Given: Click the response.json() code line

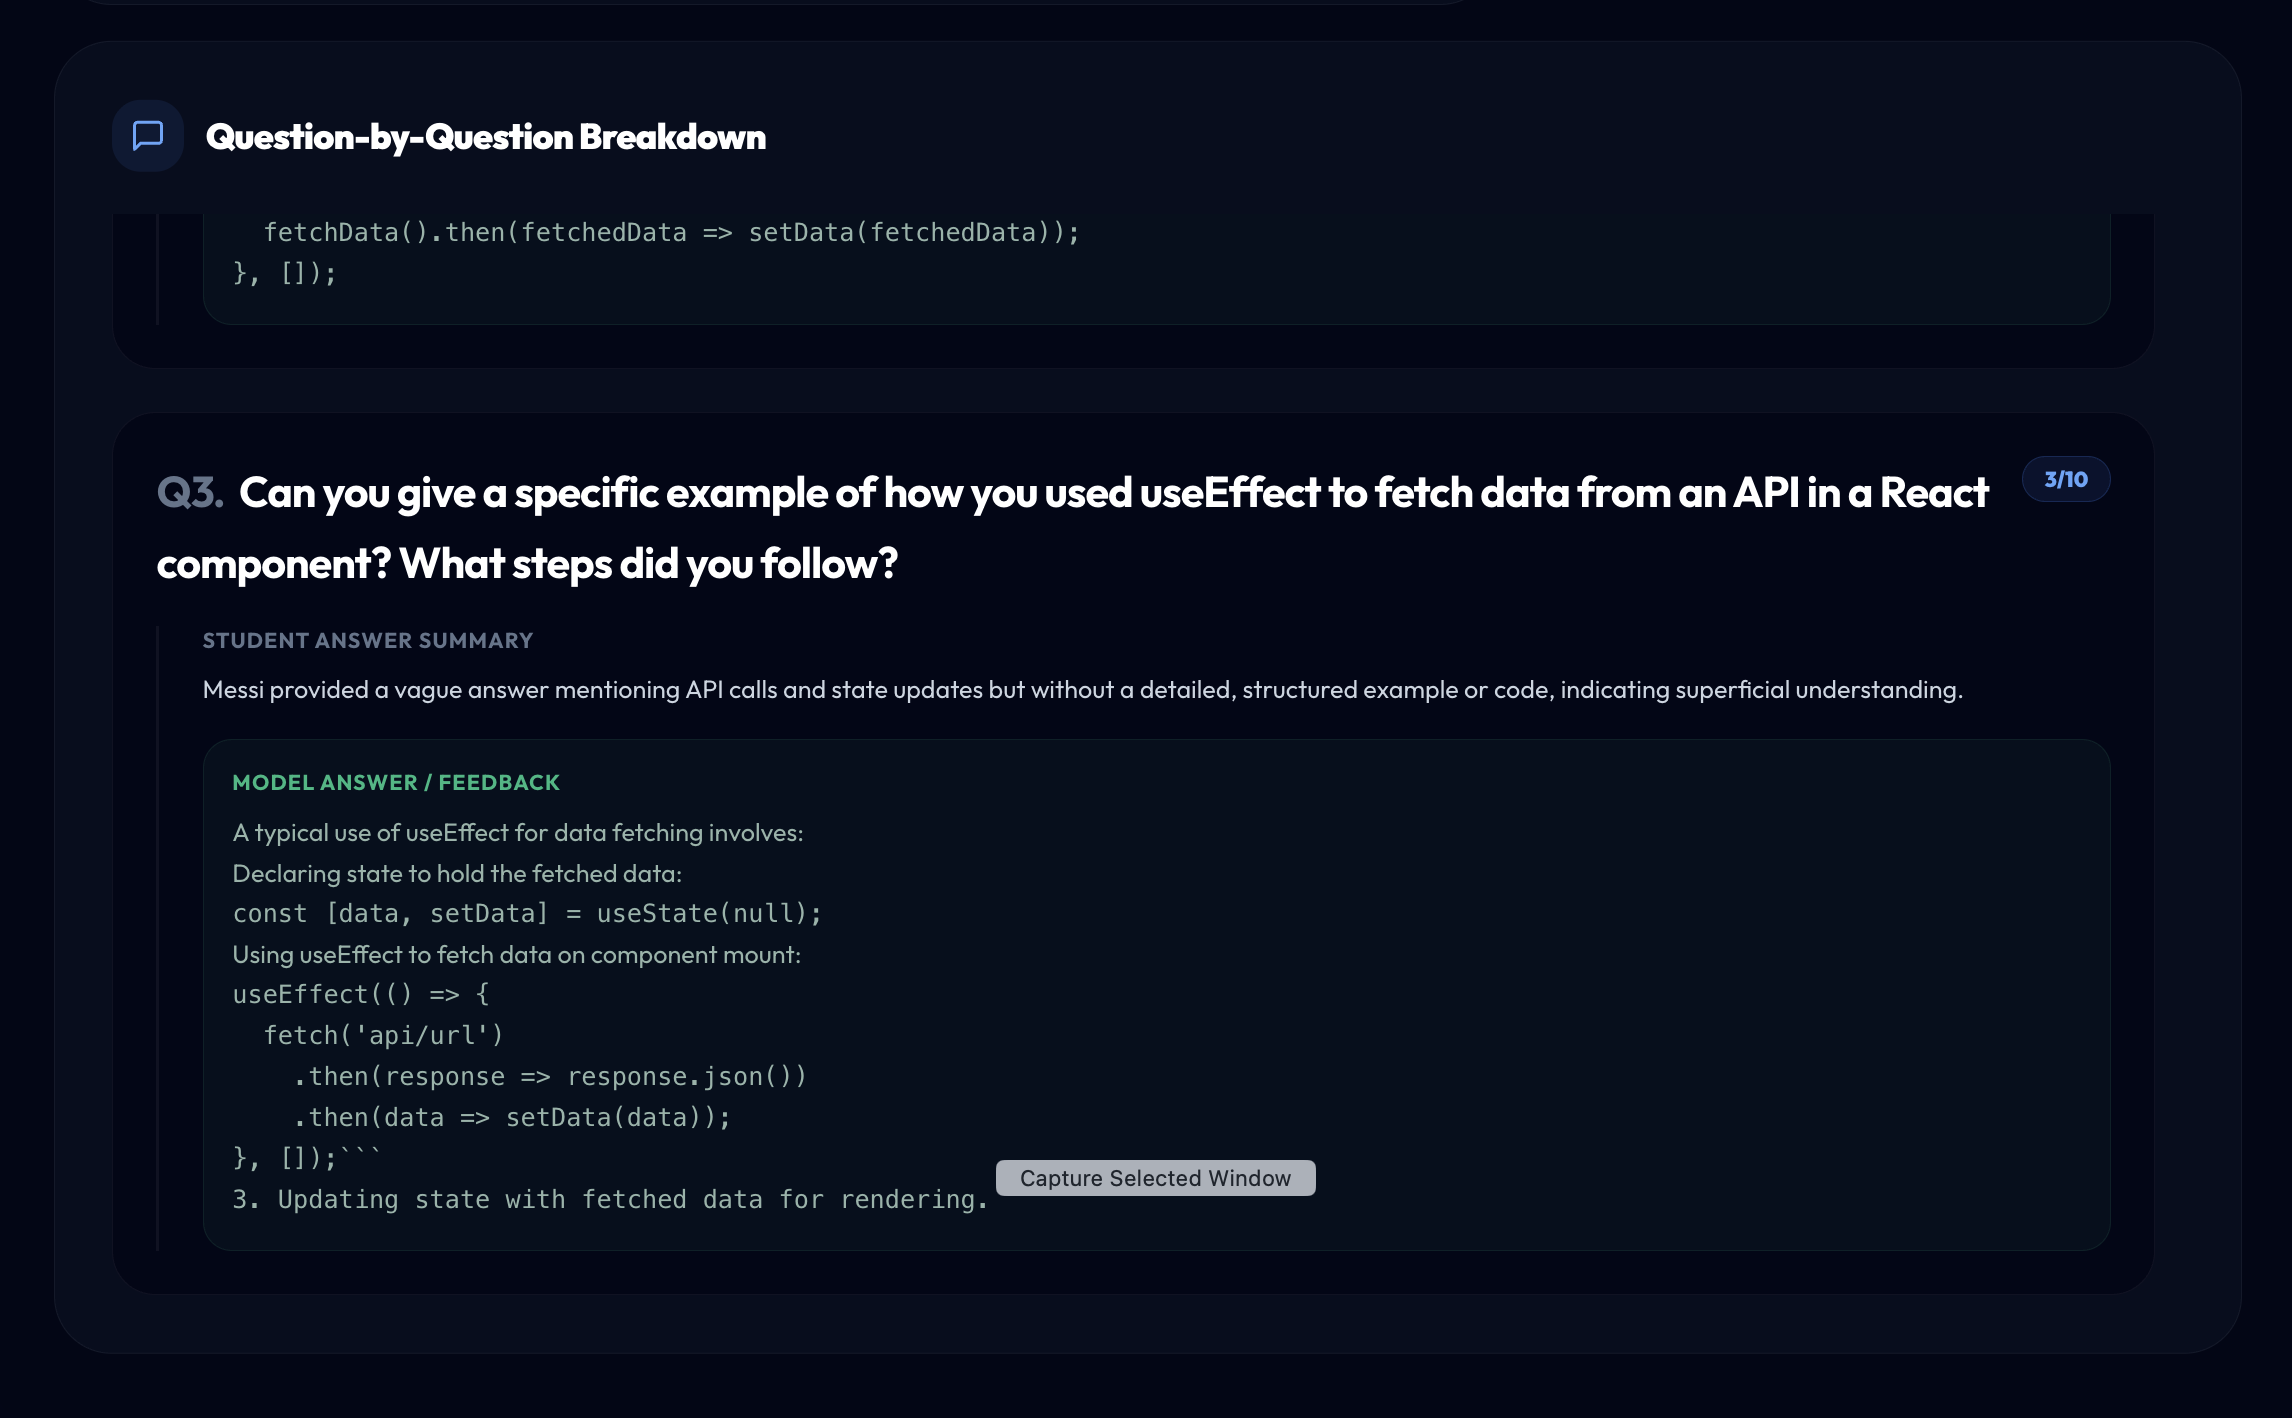Looking at the screenshot, I should pyautogui.click(x=550, y=1077).
